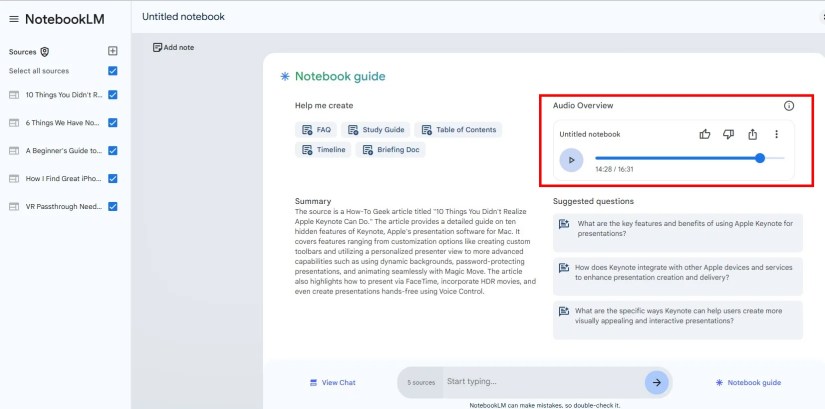The width and height of the screenshot is (825, 409).
Task: Generate a Timeline
Action: (323, 149)
